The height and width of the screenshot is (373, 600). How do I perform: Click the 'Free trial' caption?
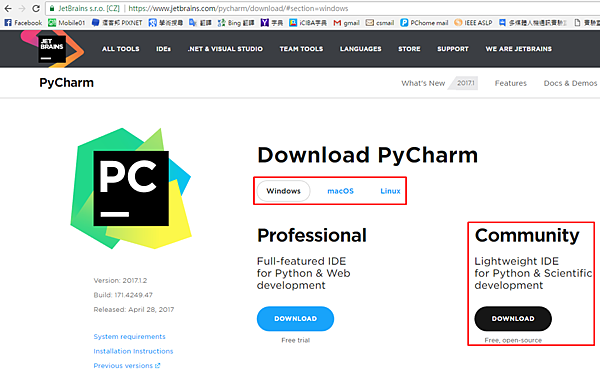(295, 340)
